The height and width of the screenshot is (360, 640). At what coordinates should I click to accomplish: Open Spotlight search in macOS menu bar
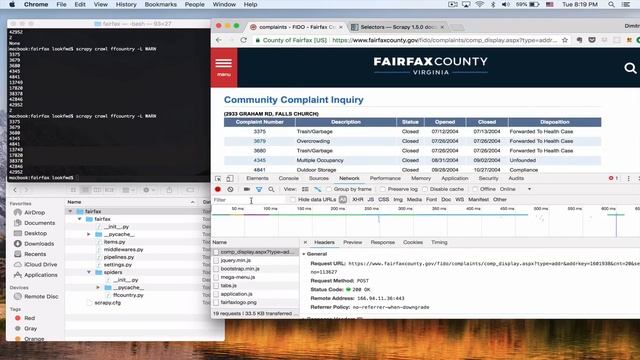point(611,4)
